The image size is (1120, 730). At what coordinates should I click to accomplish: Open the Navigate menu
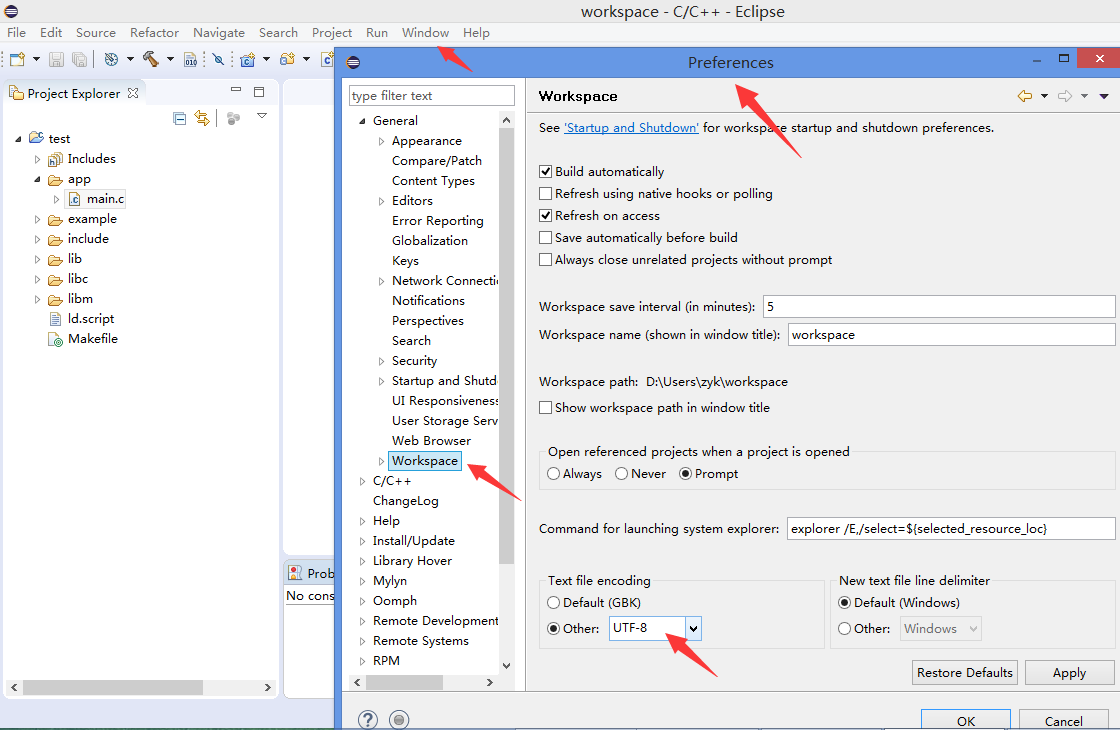point(219,33)
